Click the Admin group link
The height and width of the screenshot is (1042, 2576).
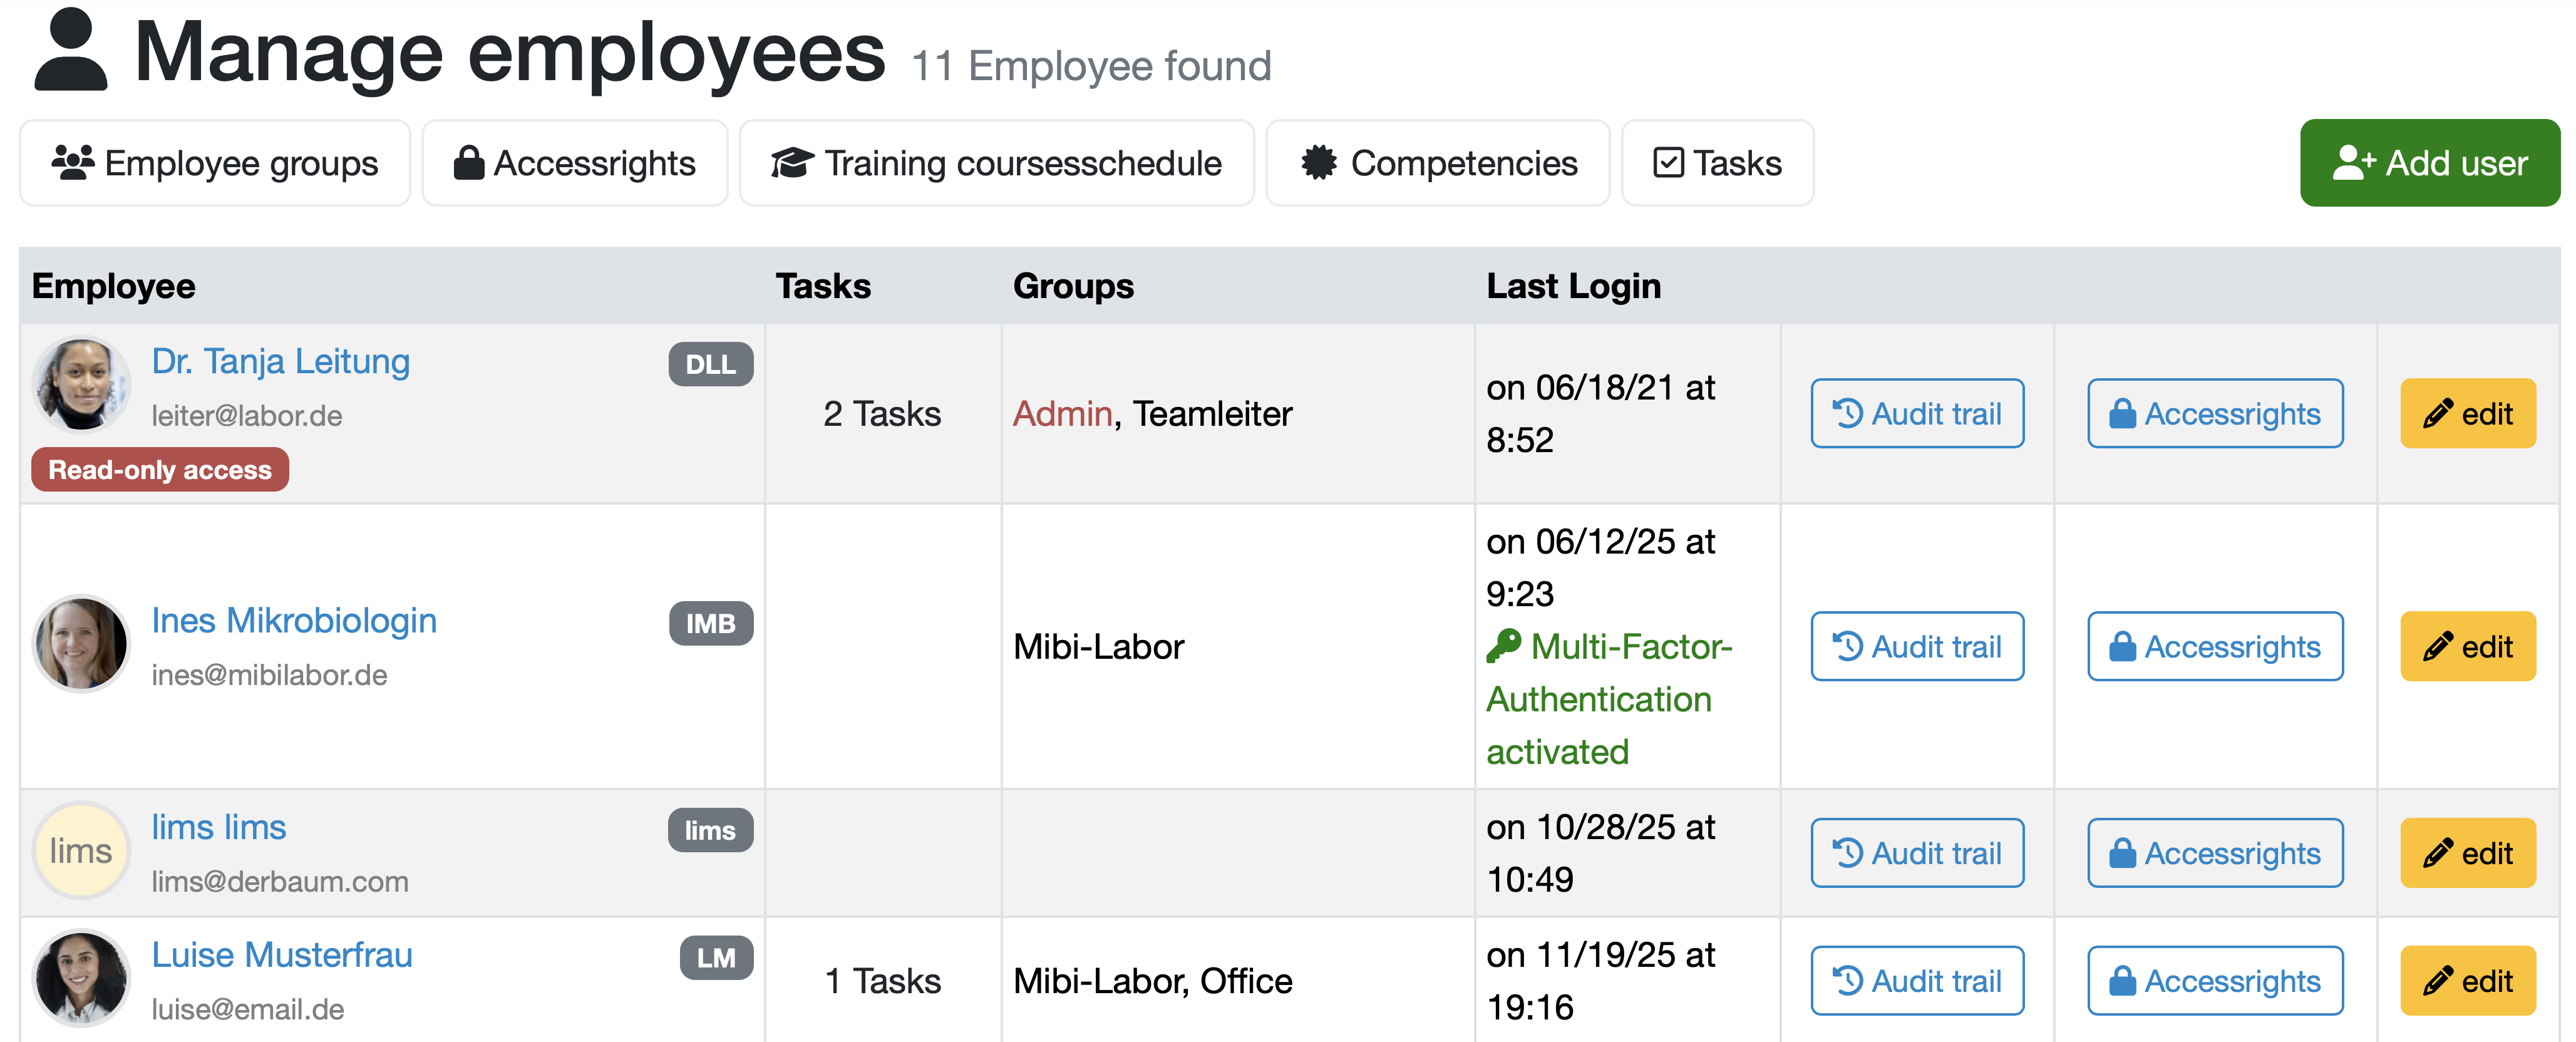point(1062,413)
